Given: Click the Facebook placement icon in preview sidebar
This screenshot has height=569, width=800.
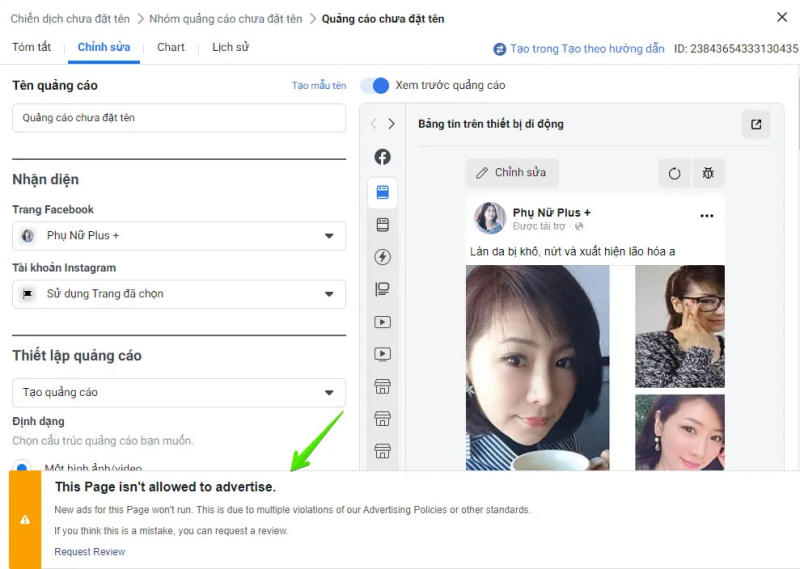Looking at the screenshot, I should pos(382,157).
